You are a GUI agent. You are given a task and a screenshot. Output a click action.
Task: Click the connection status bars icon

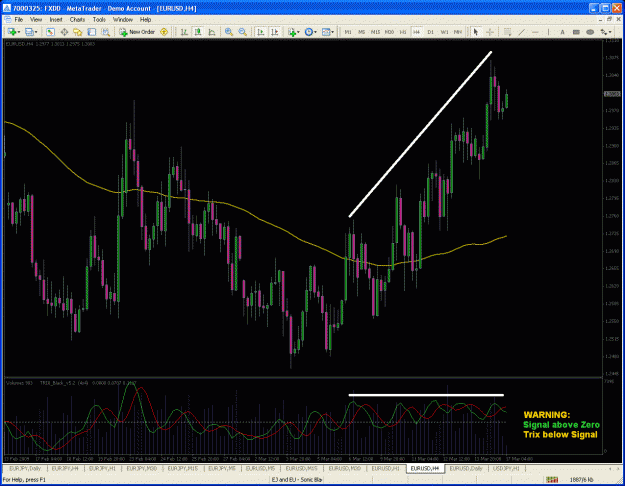[552, 480]
